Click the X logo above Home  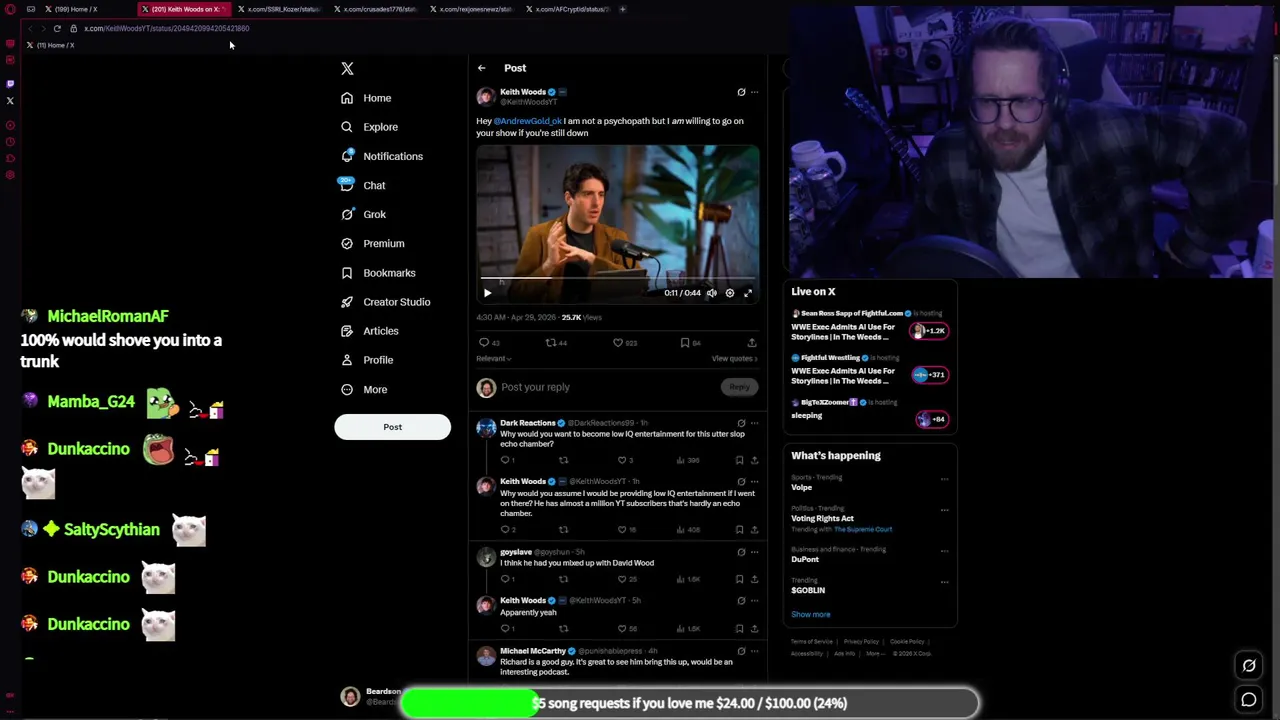(347, 68)
